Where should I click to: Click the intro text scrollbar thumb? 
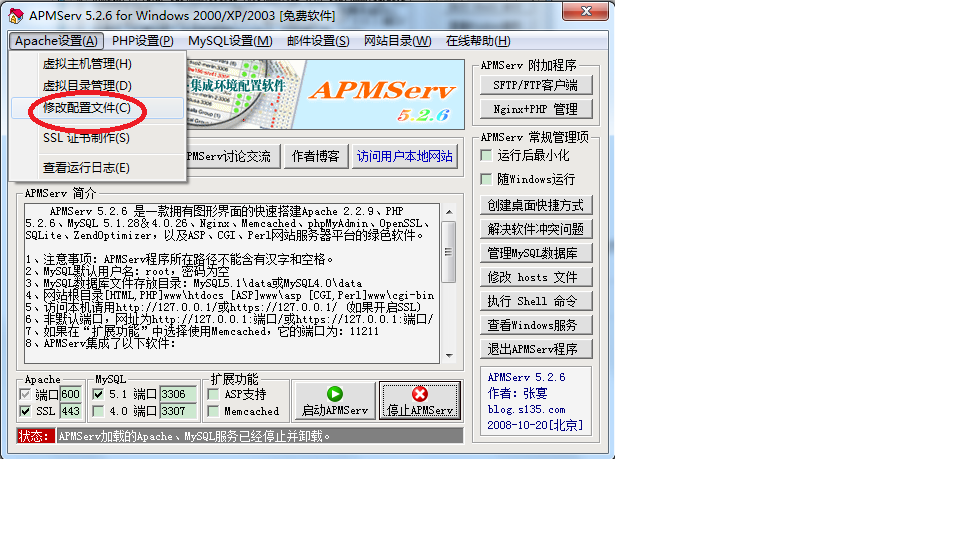point(449,252)
